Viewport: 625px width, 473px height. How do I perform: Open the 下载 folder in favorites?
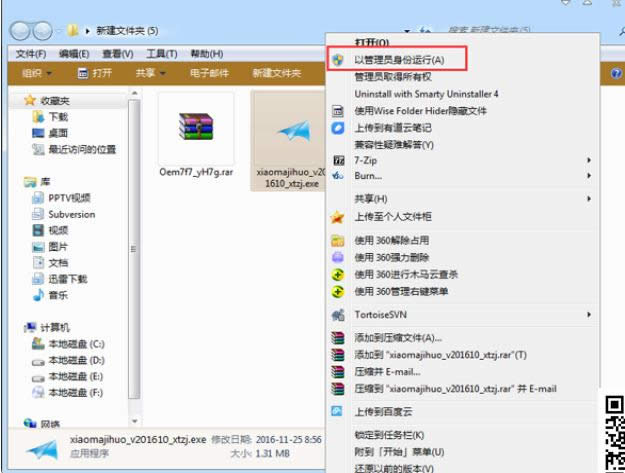click(x=57, y=117)
